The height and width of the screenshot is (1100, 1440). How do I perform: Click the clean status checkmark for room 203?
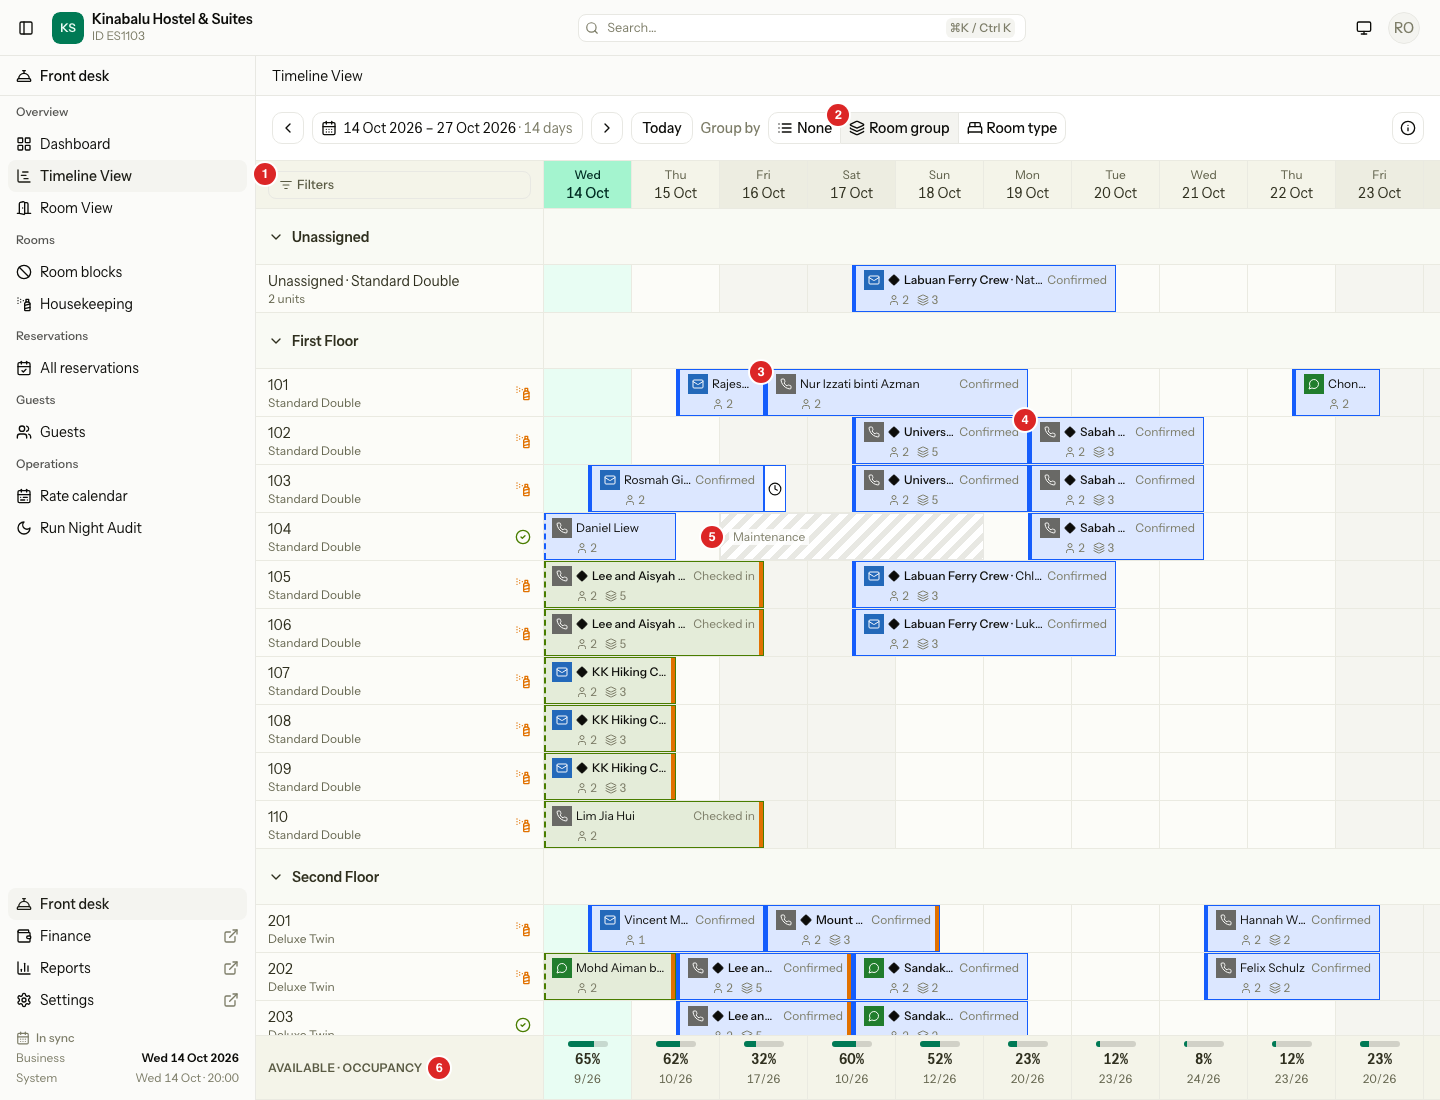pos(523,1024)
